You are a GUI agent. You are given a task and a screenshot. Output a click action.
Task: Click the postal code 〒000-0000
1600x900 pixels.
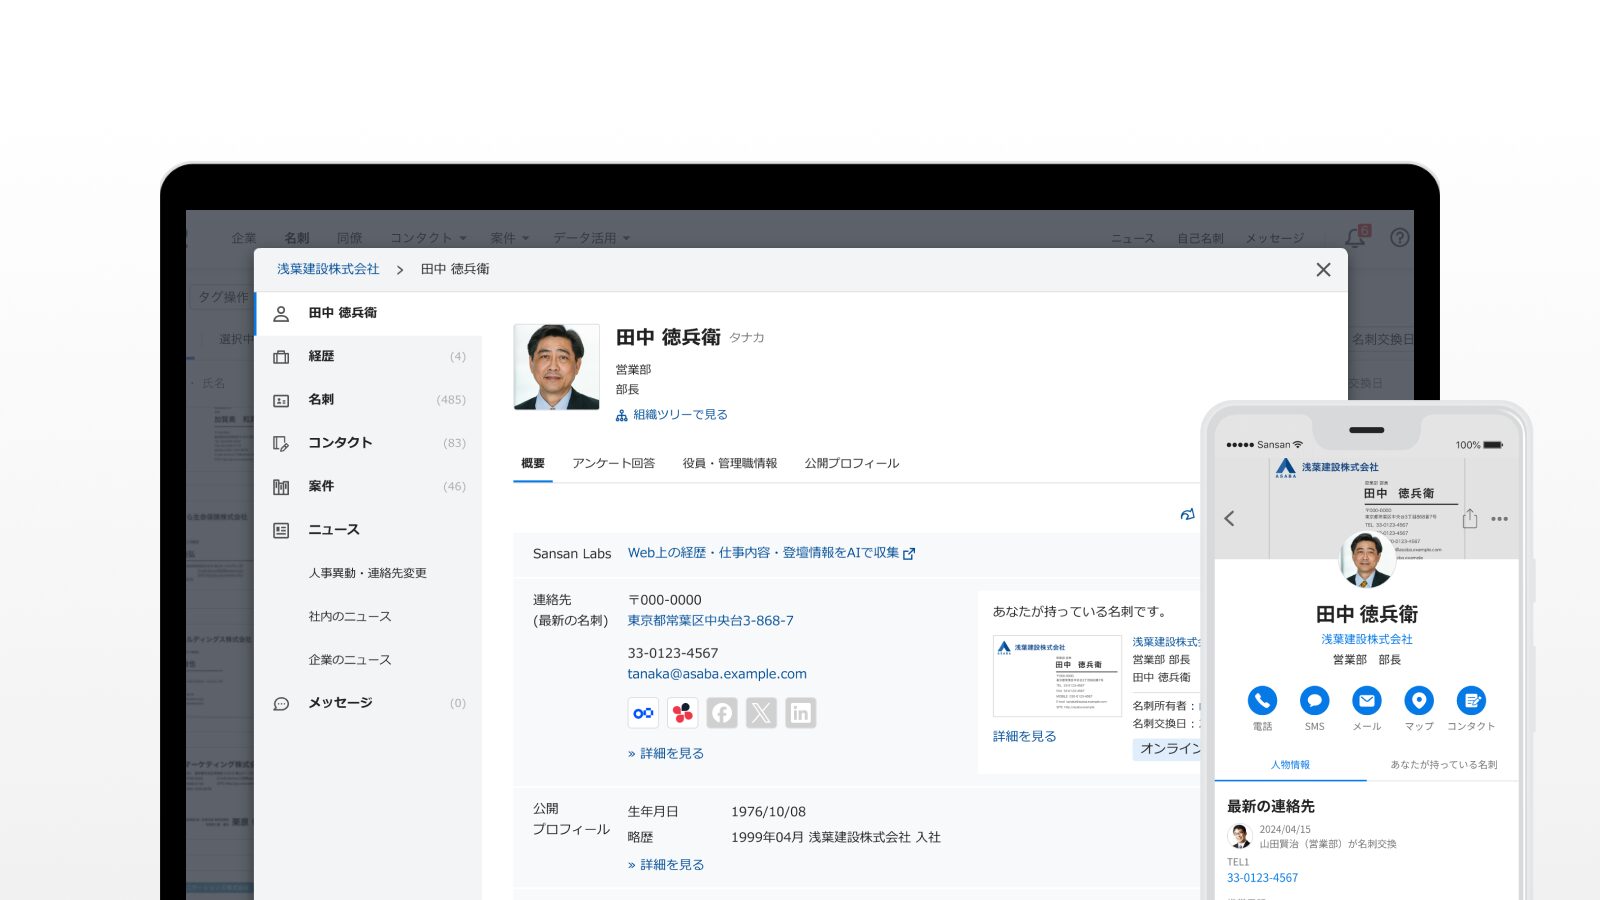[665, 600]
